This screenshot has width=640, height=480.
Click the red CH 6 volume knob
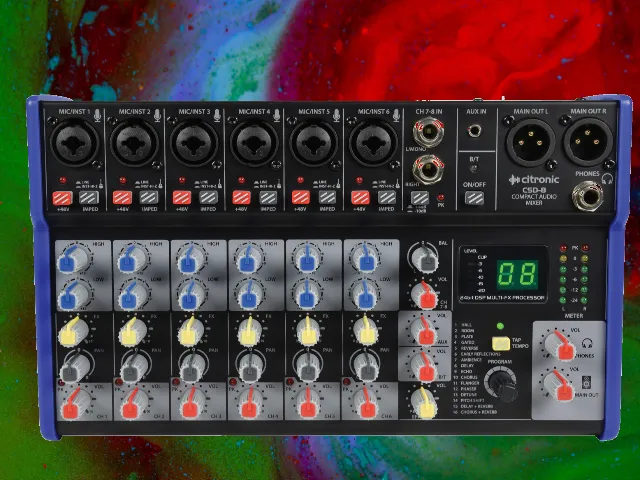point(360,403)
